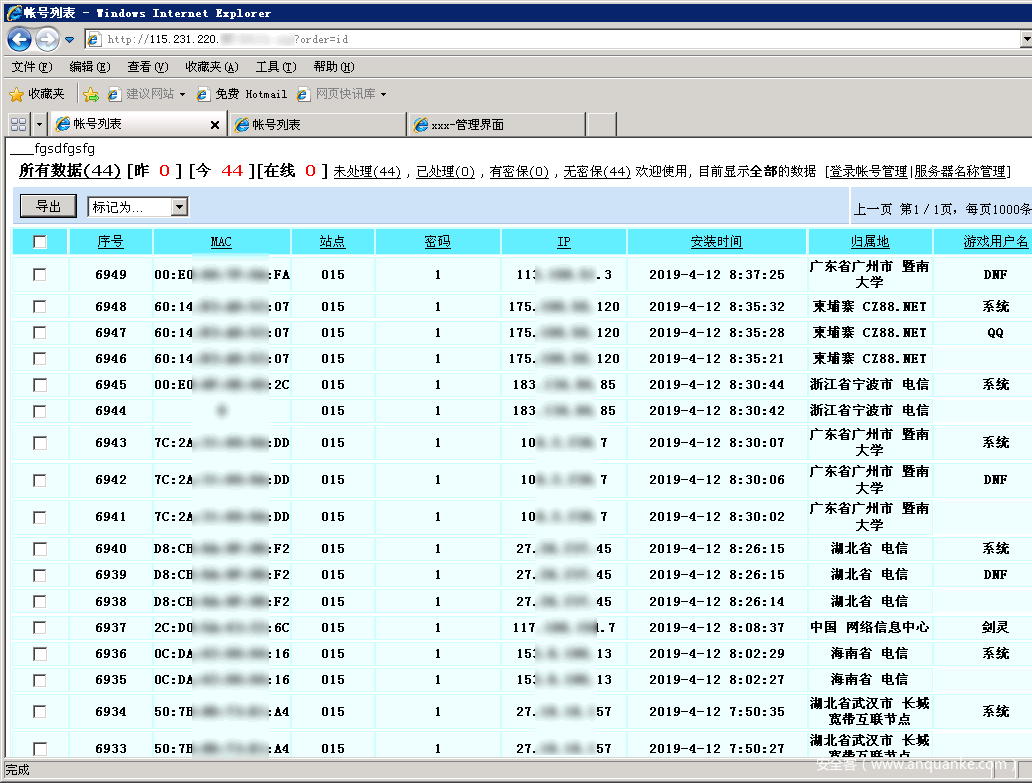The width and height of the screenshot is (1032, 783).
Task: Sort by the 安装时间 column header
Action: coord(716,242)
